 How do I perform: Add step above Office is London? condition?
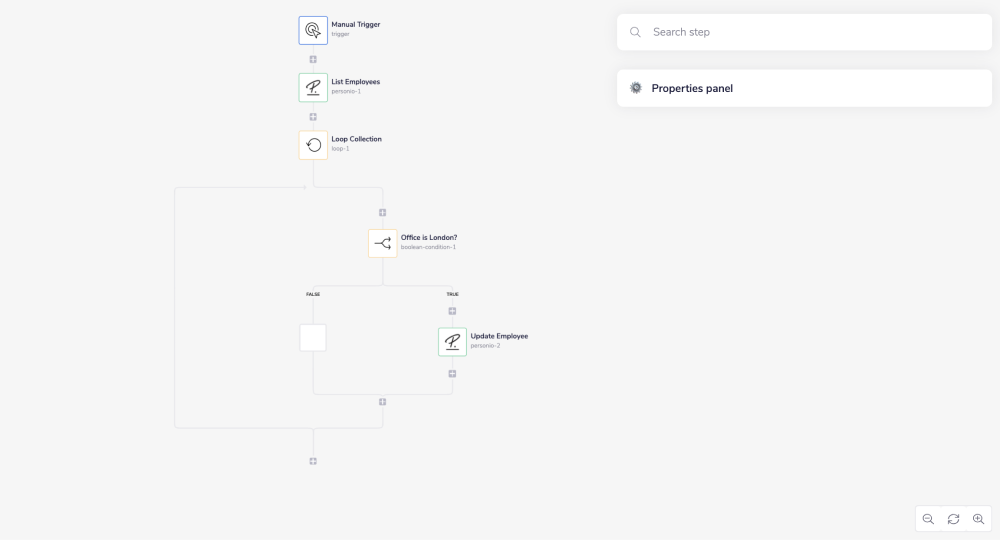[382, 212]
